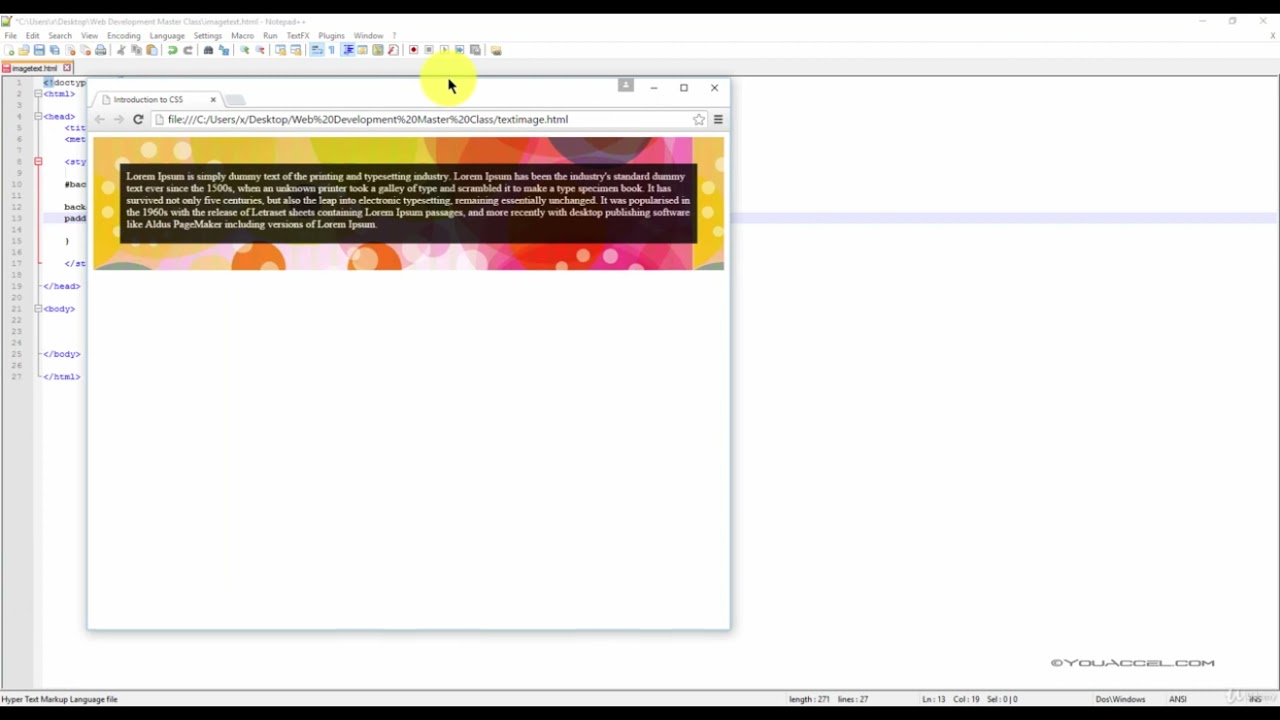Click the INS status bar indicator
The width and height of the screenshot is (1280, 720).
(1255, 699)
